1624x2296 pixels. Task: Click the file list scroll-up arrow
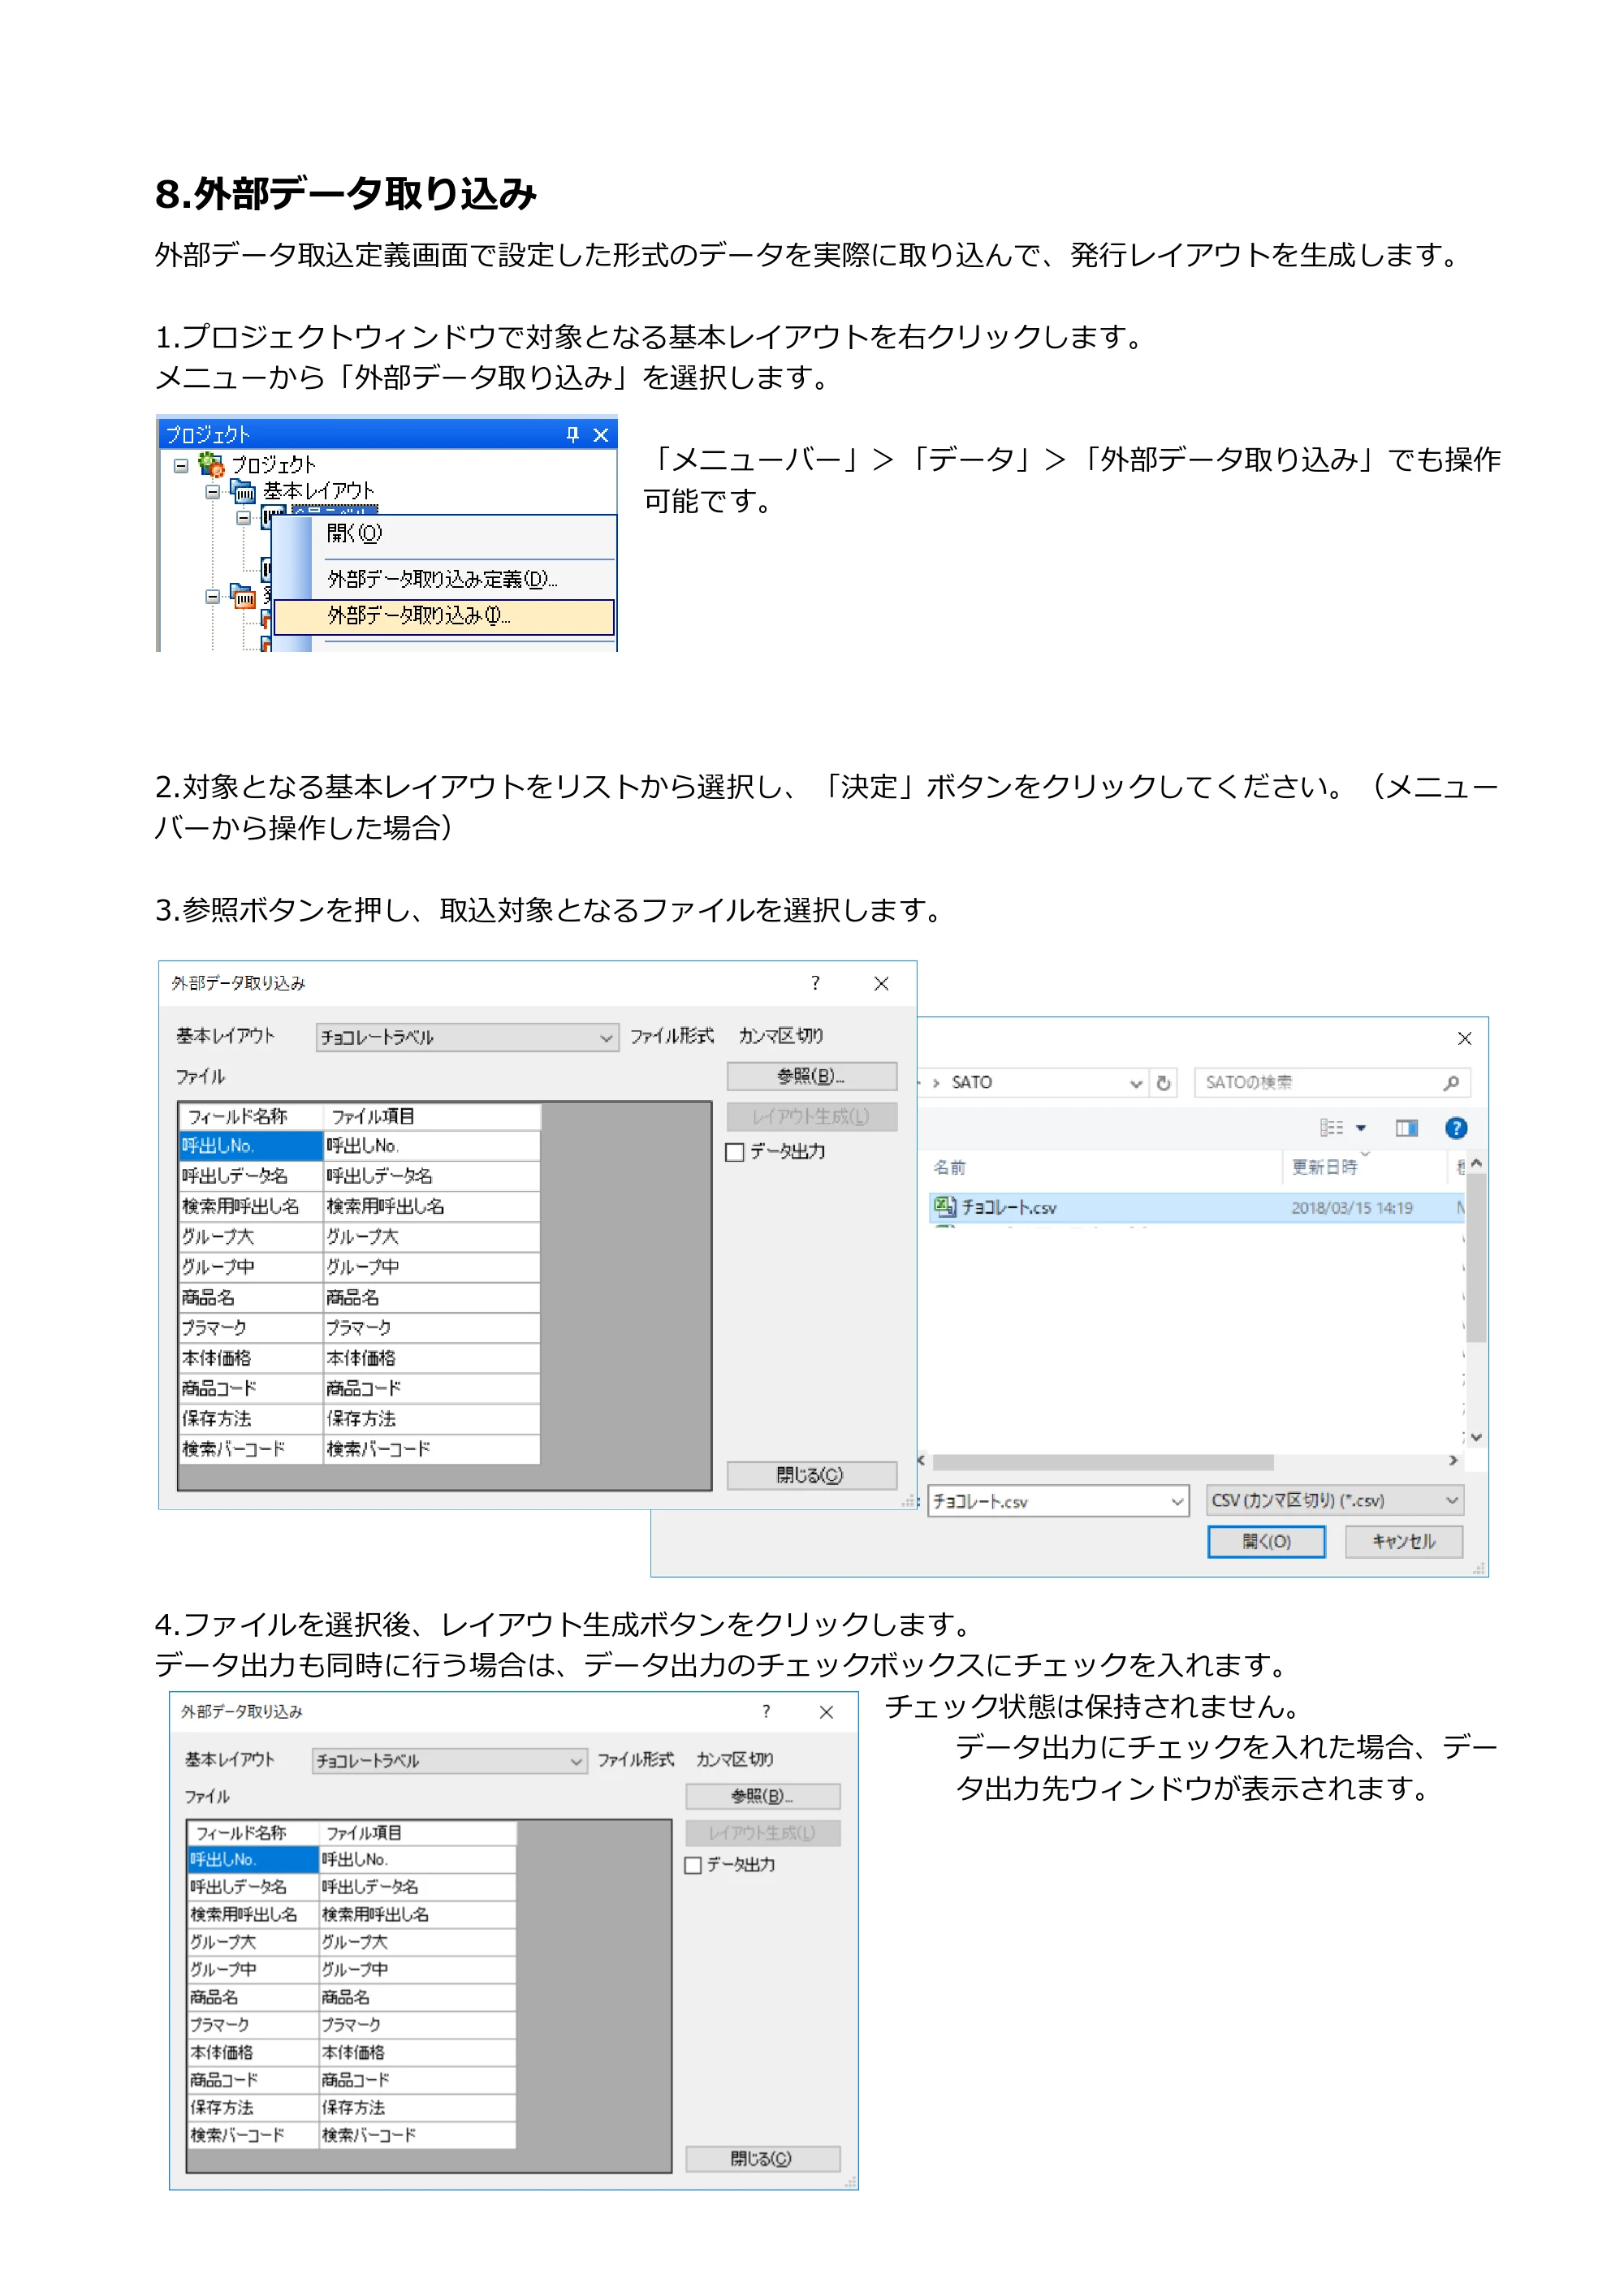click(x=1476, y=1163)
